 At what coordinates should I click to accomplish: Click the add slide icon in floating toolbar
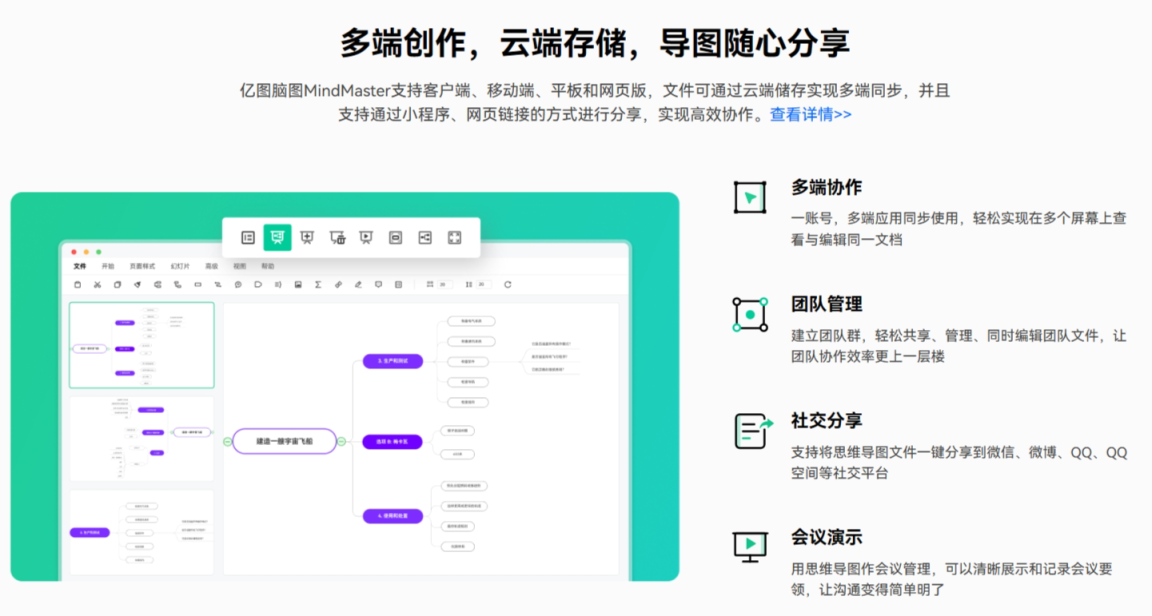pos(307,237)
